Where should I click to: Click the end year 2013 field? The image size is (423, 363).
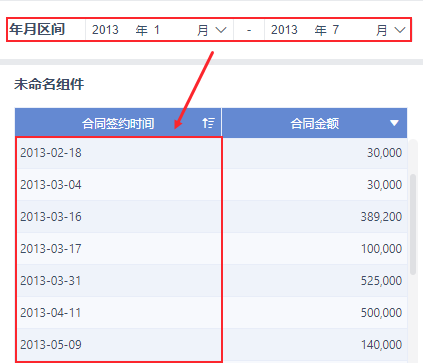click(x=284, y=30)
